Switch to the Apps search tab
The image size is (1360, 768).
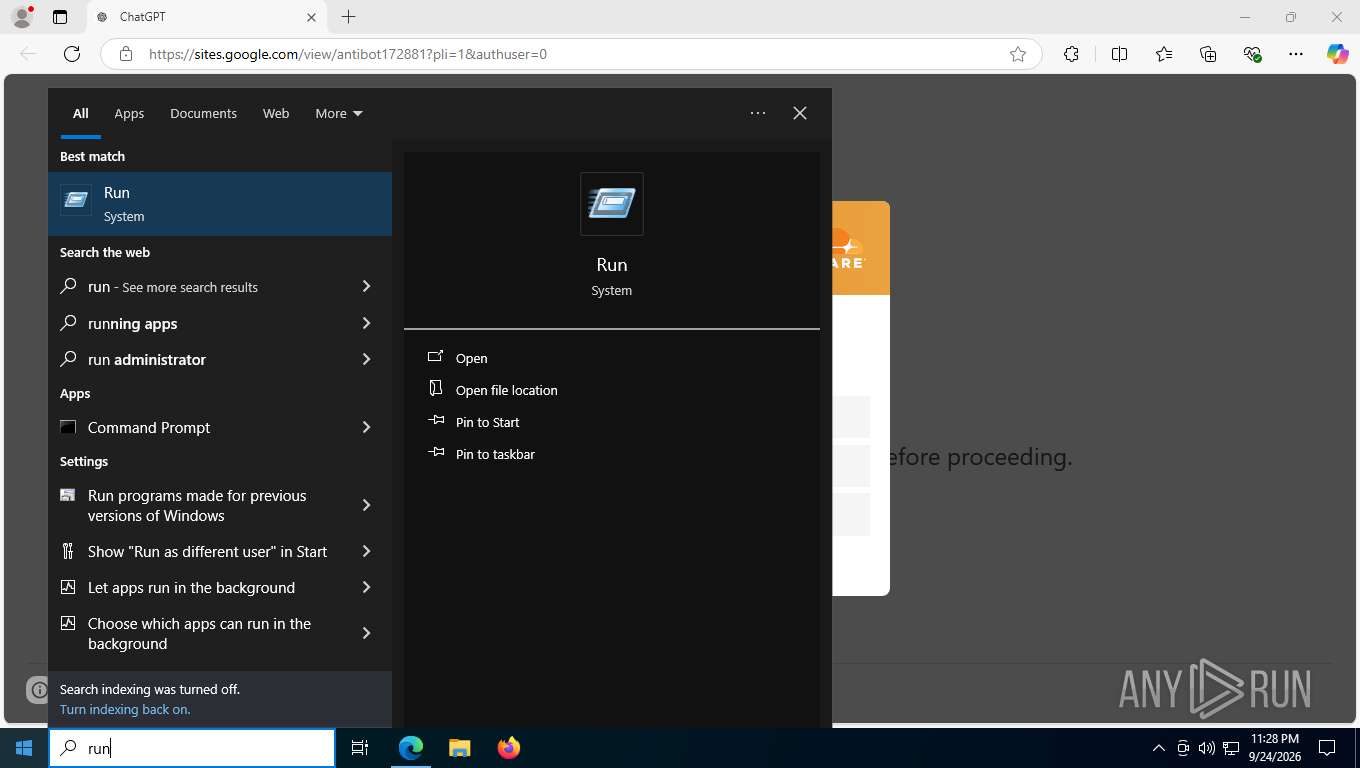tap(129, 113)
